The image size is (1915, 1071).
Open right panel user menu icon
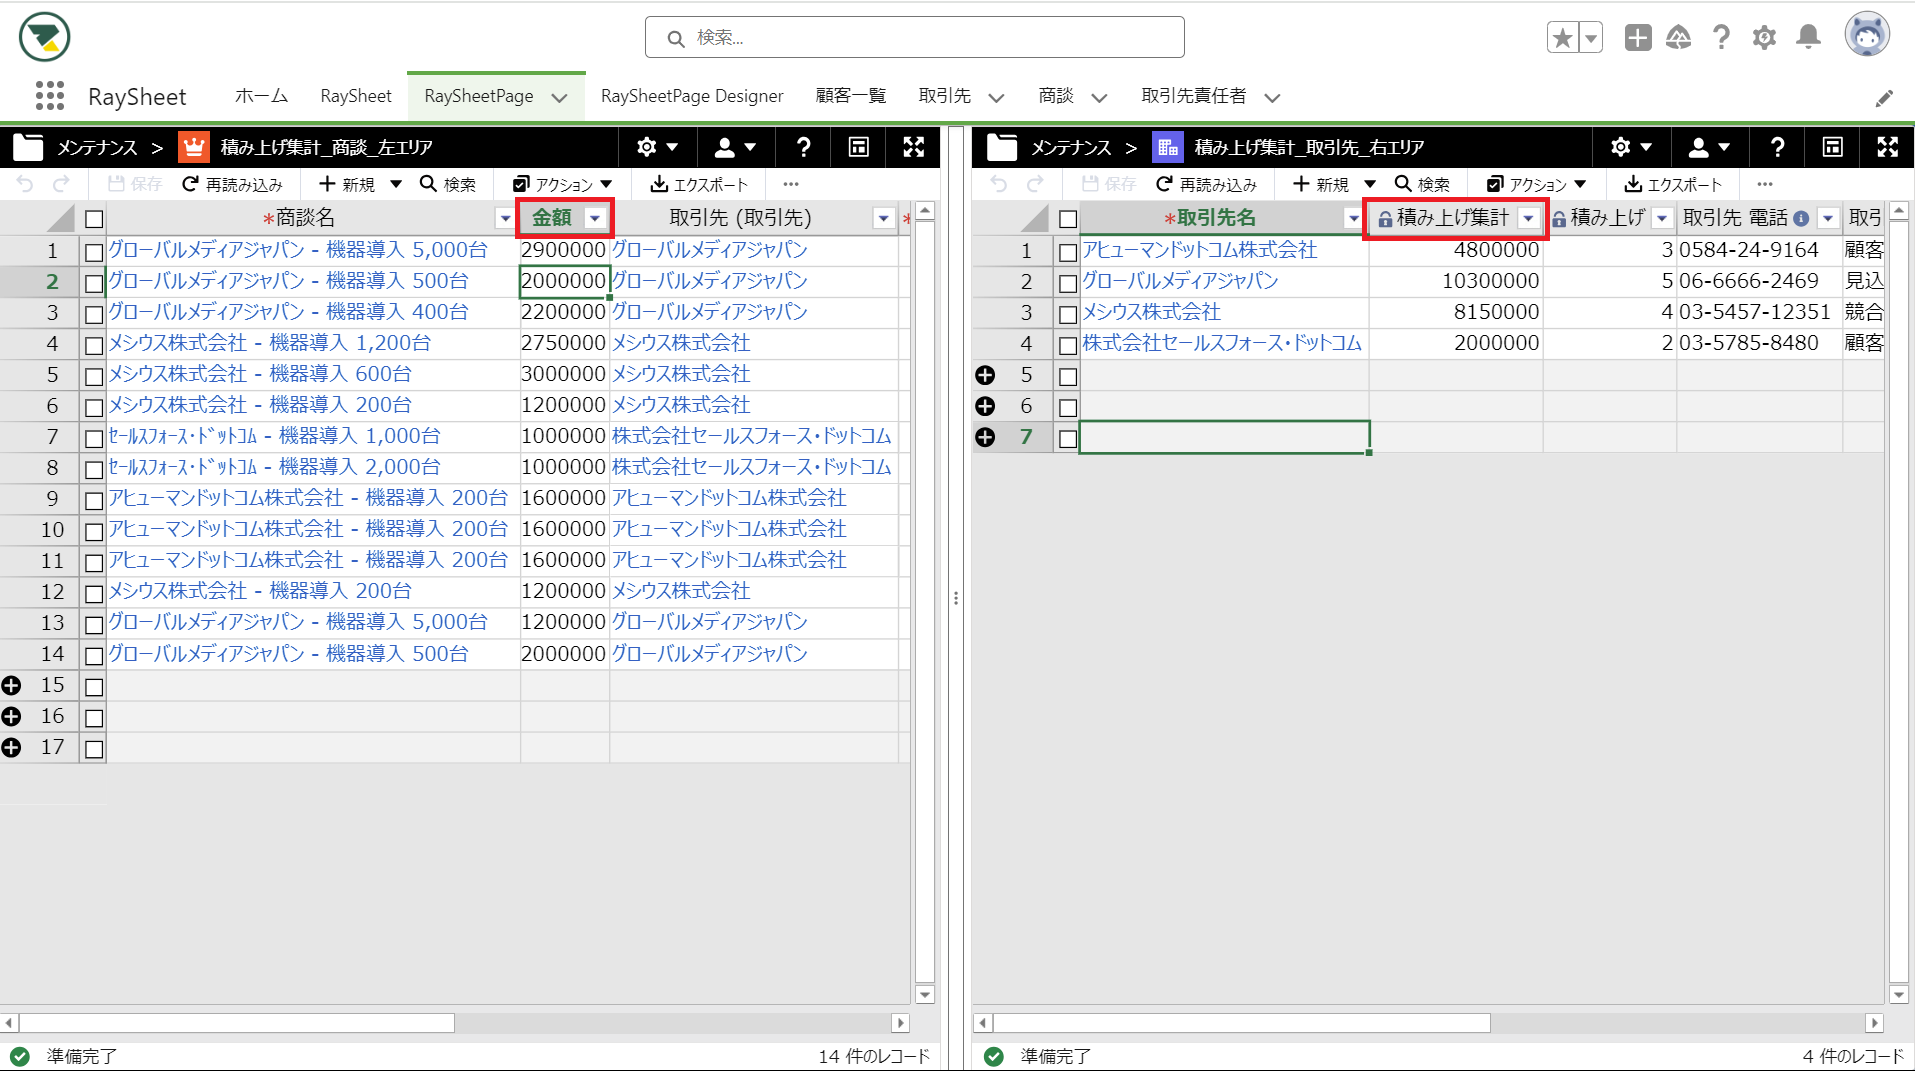coord(1709,147)
